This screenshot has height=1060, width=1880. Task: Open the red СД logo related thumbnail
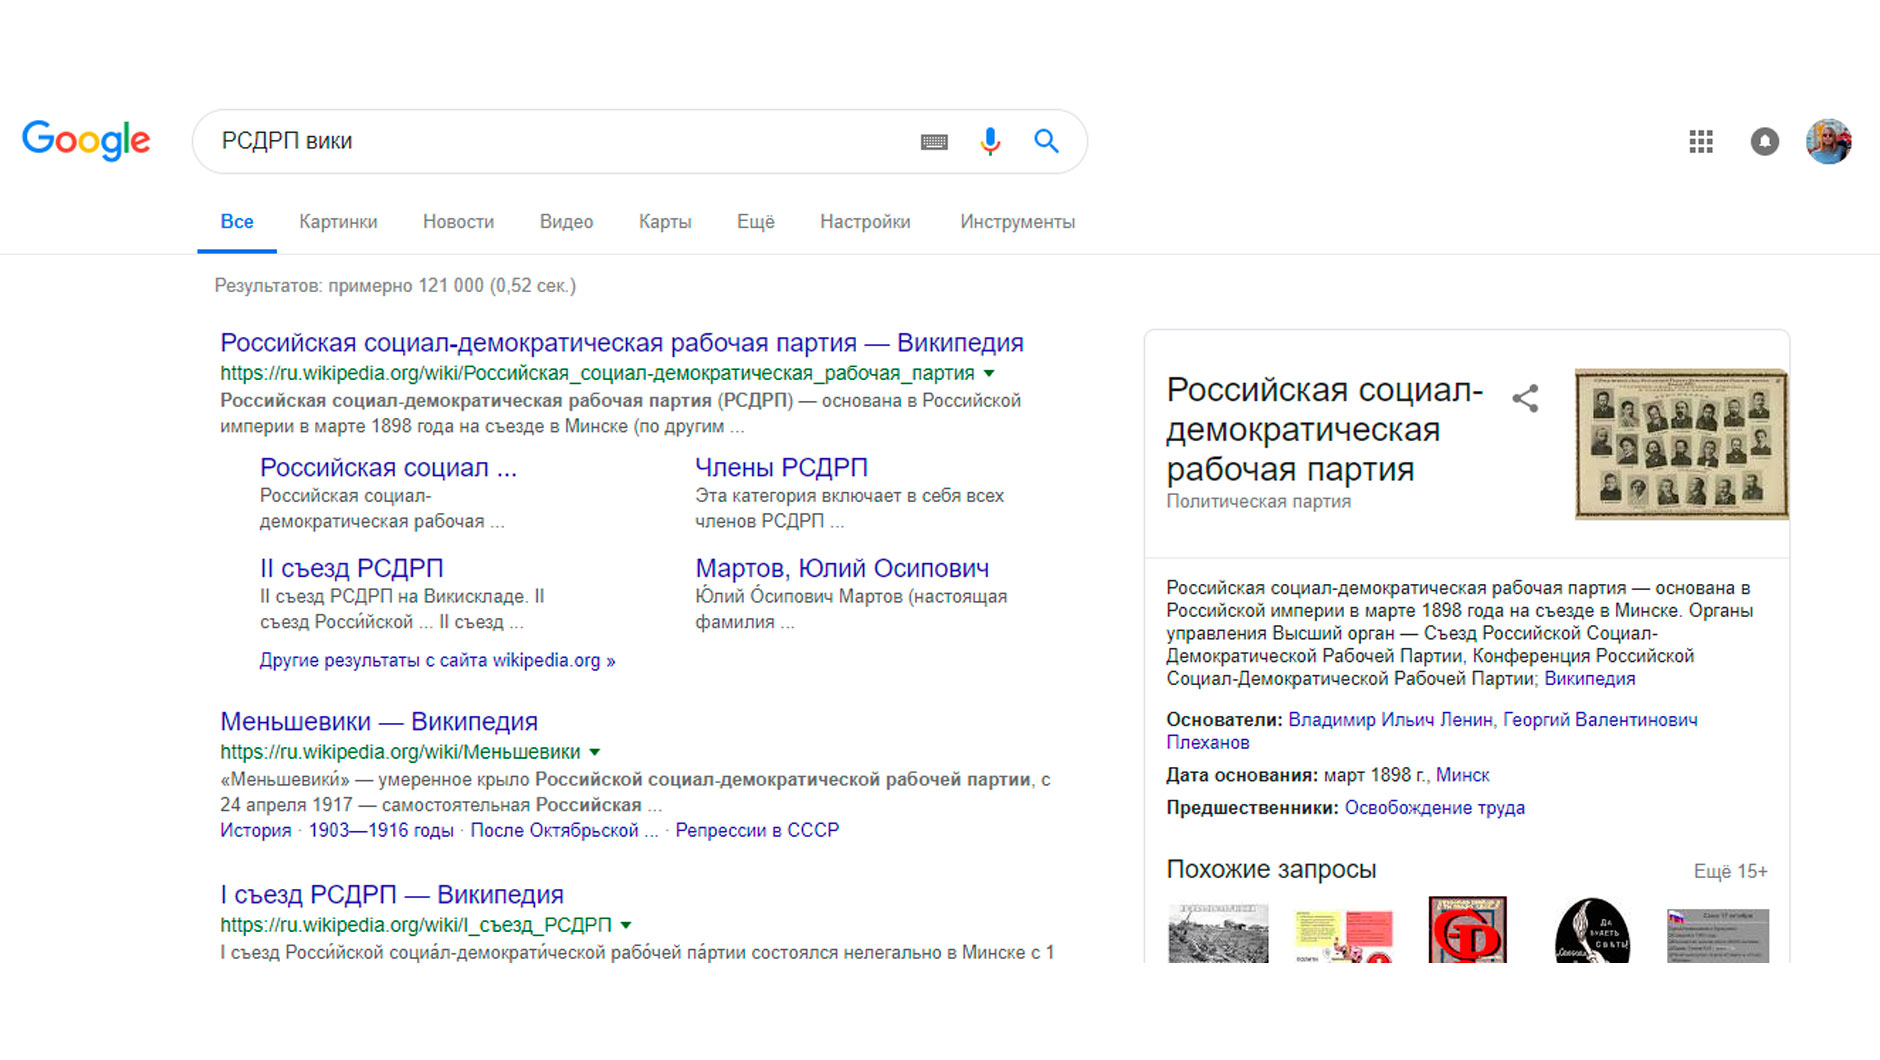pos(1467,930)
